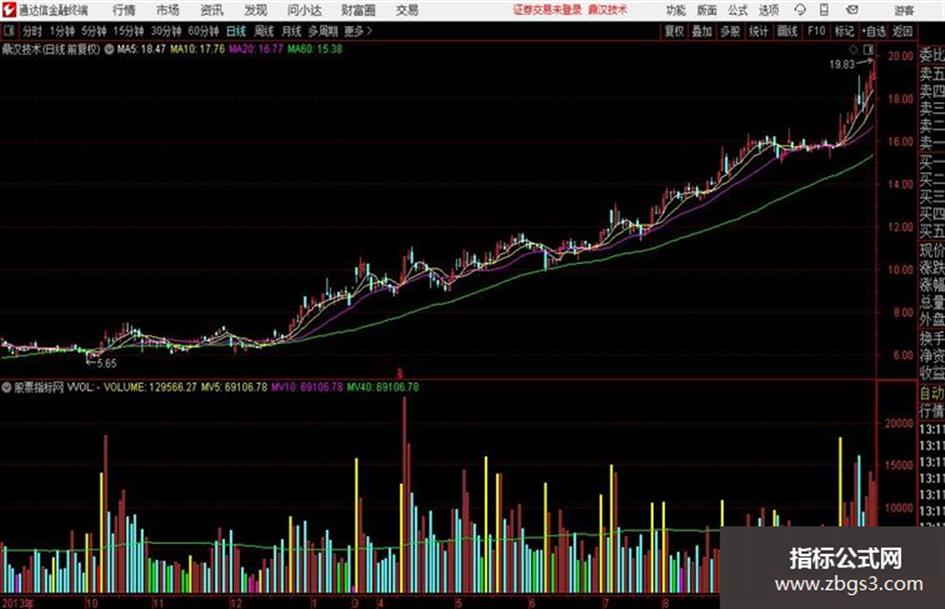Image resolution: width=945 pixels, height=609 pixels.
Task: Click the 5.65 low price label
Action: pyautogui.click(x=107, y=363)
